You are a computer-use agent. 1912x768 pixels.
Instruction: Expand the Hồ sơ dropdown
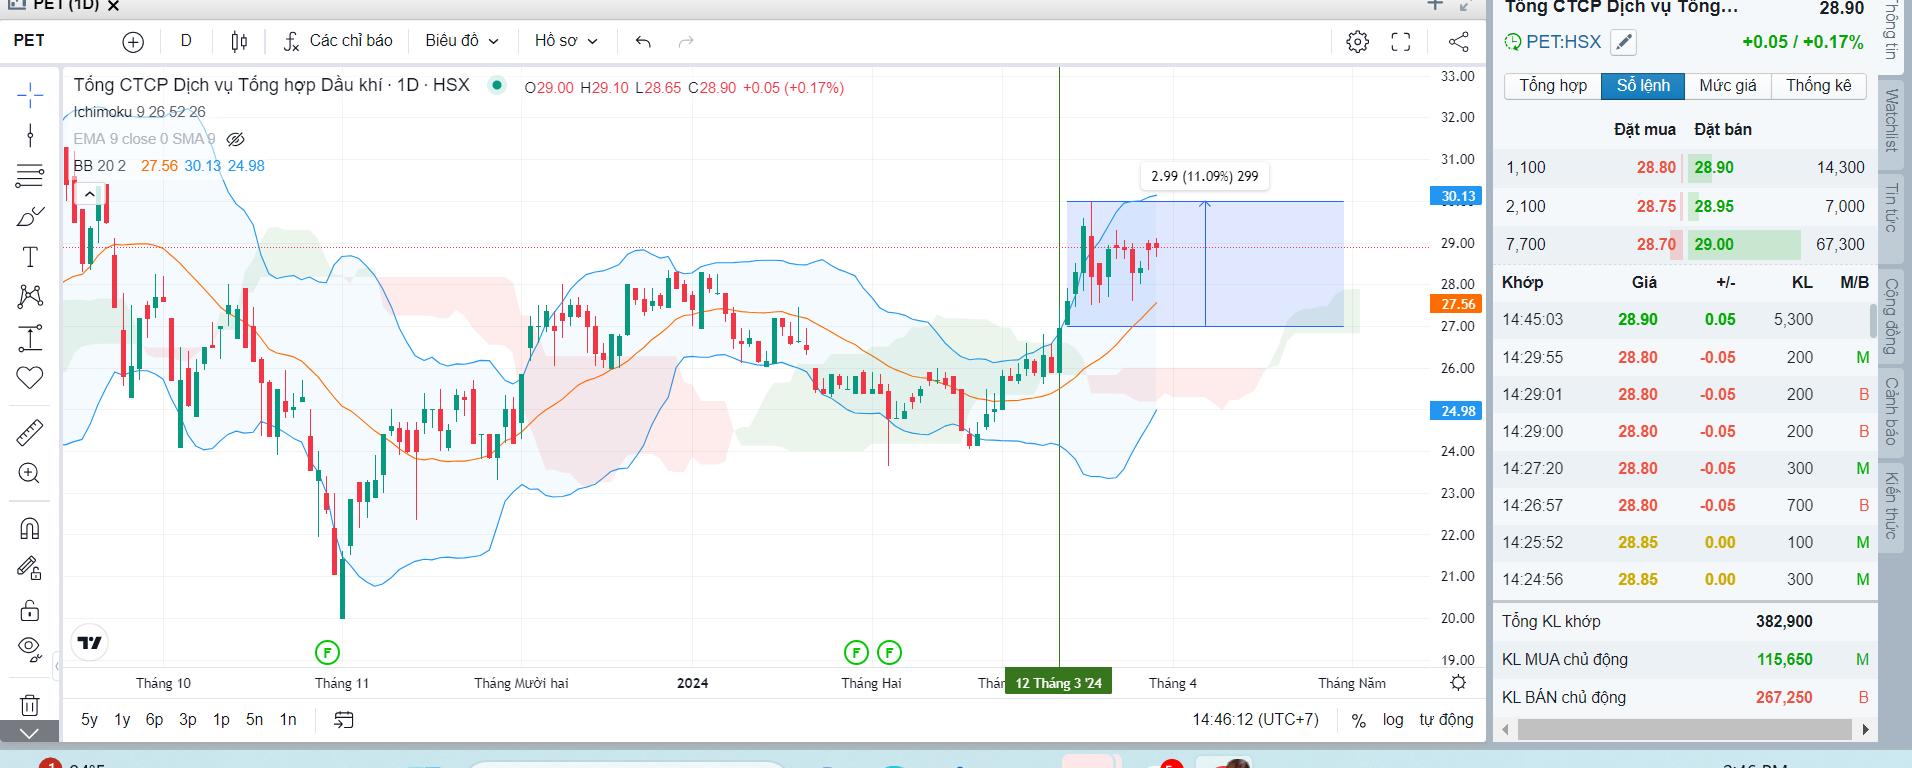[x=566, y=41]
